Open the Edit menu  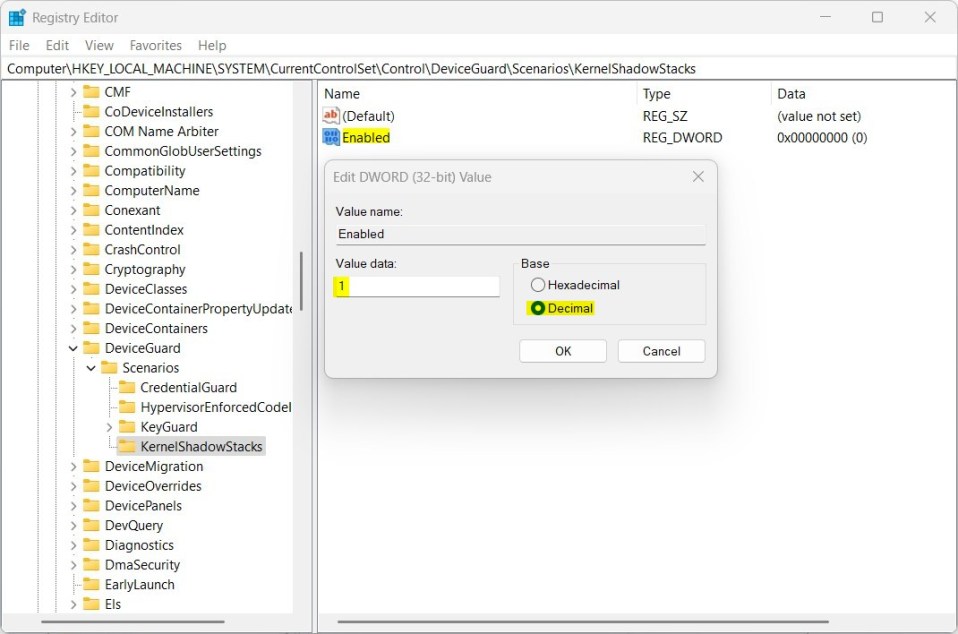(57, 45)
